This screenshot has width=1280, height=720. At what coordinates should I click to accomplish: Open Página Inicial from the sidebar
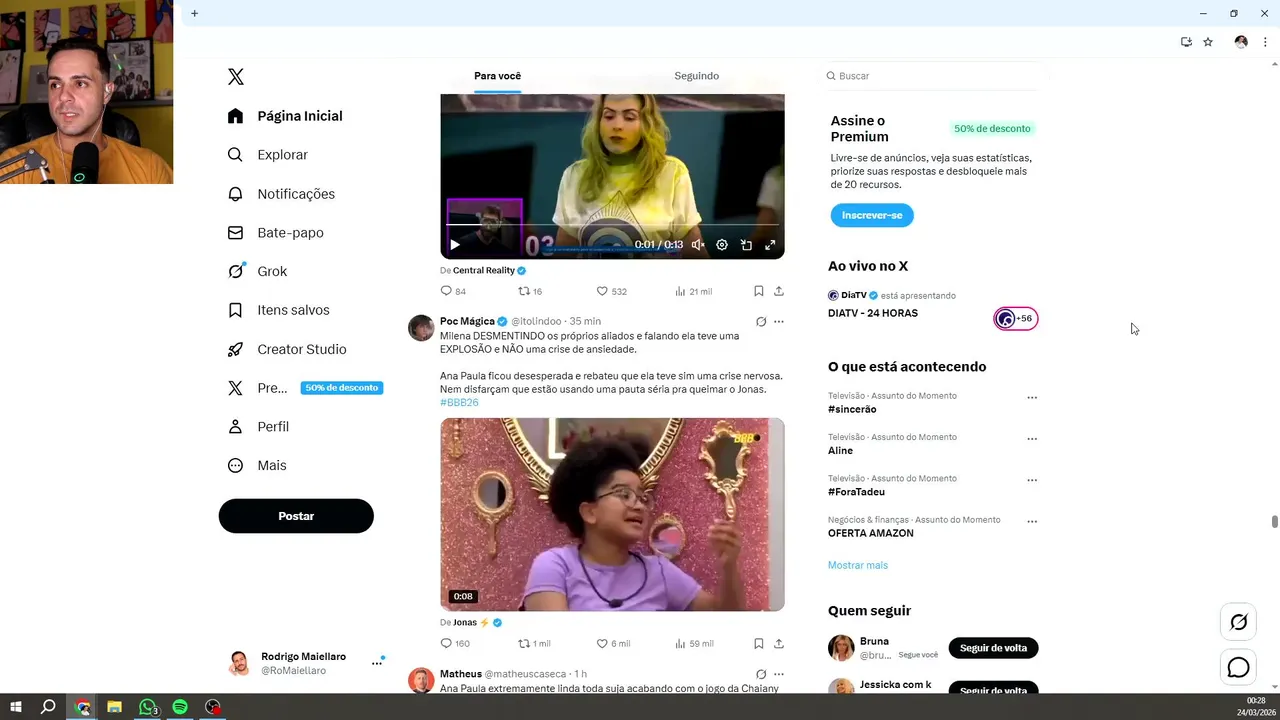pyautogui.click(x=285, y=116)
